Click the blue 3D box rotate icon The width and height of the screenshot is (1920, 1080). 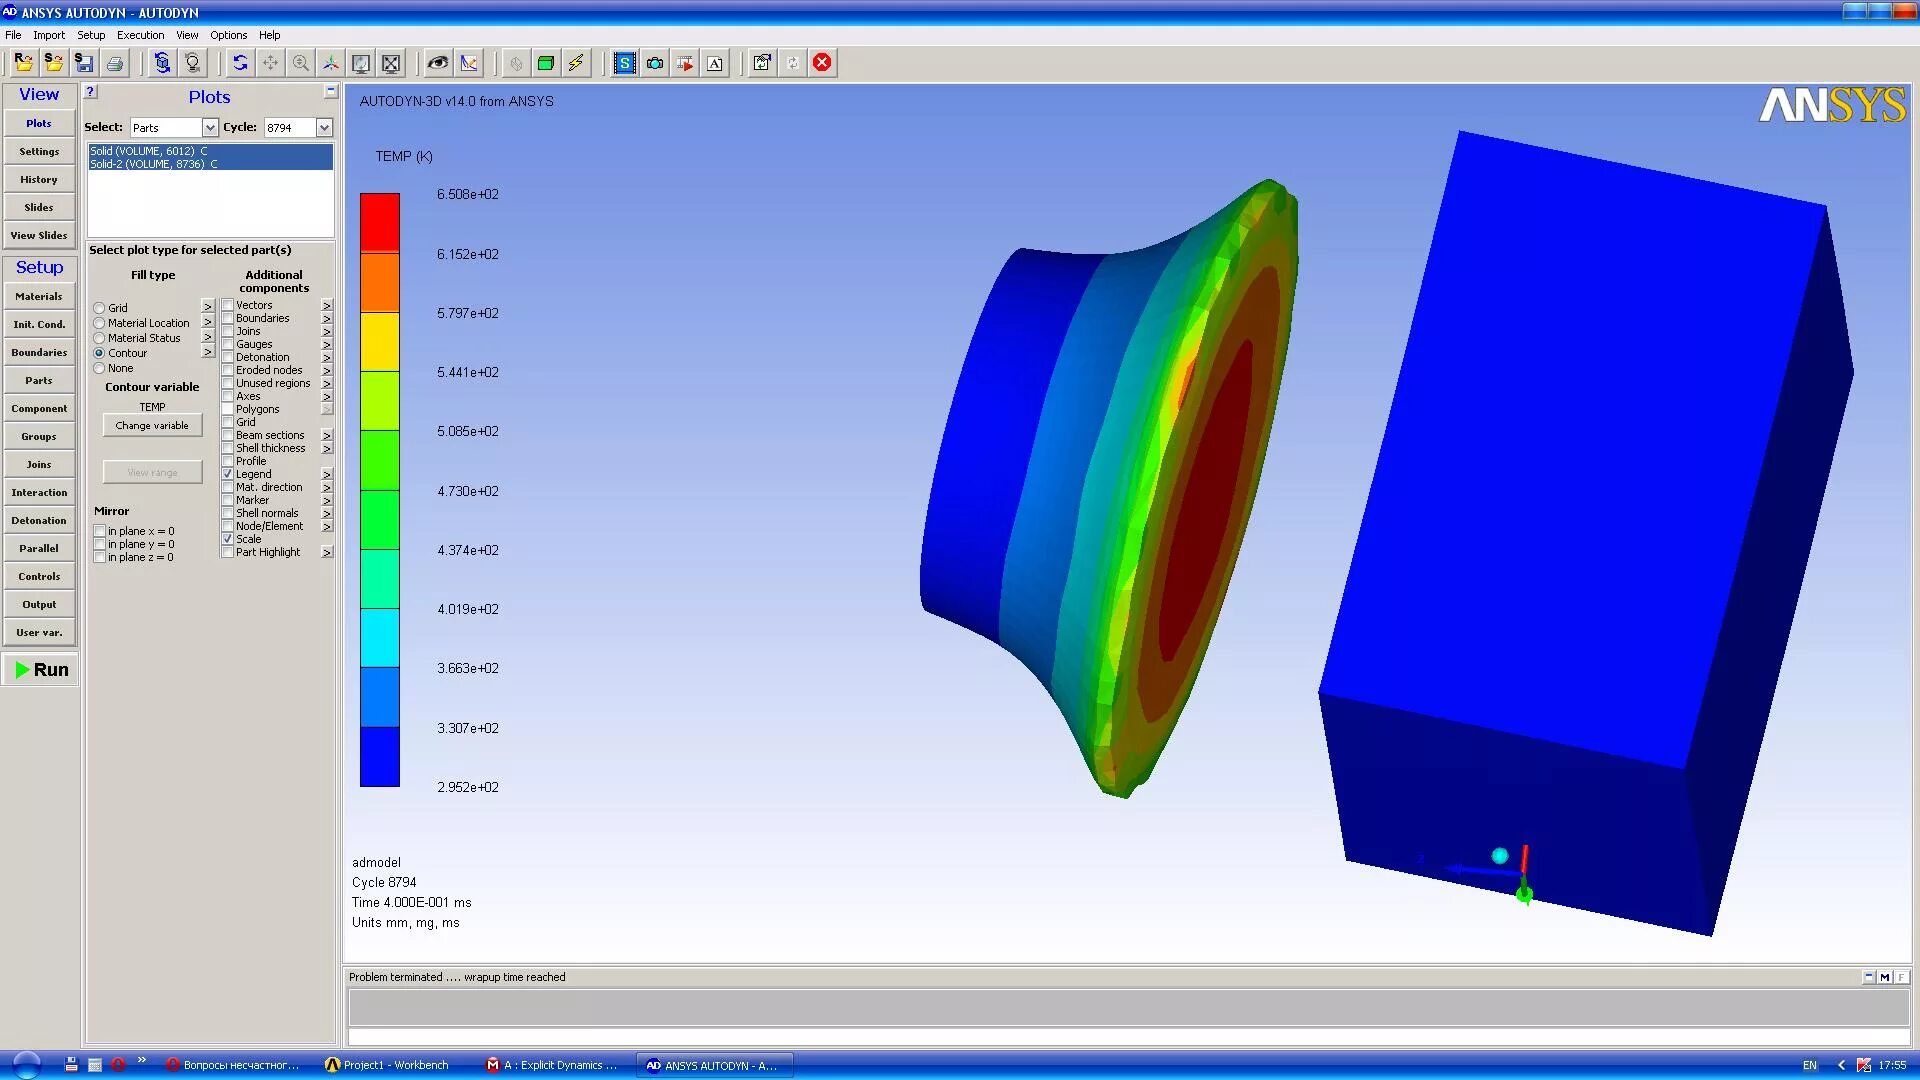point(162,63)
